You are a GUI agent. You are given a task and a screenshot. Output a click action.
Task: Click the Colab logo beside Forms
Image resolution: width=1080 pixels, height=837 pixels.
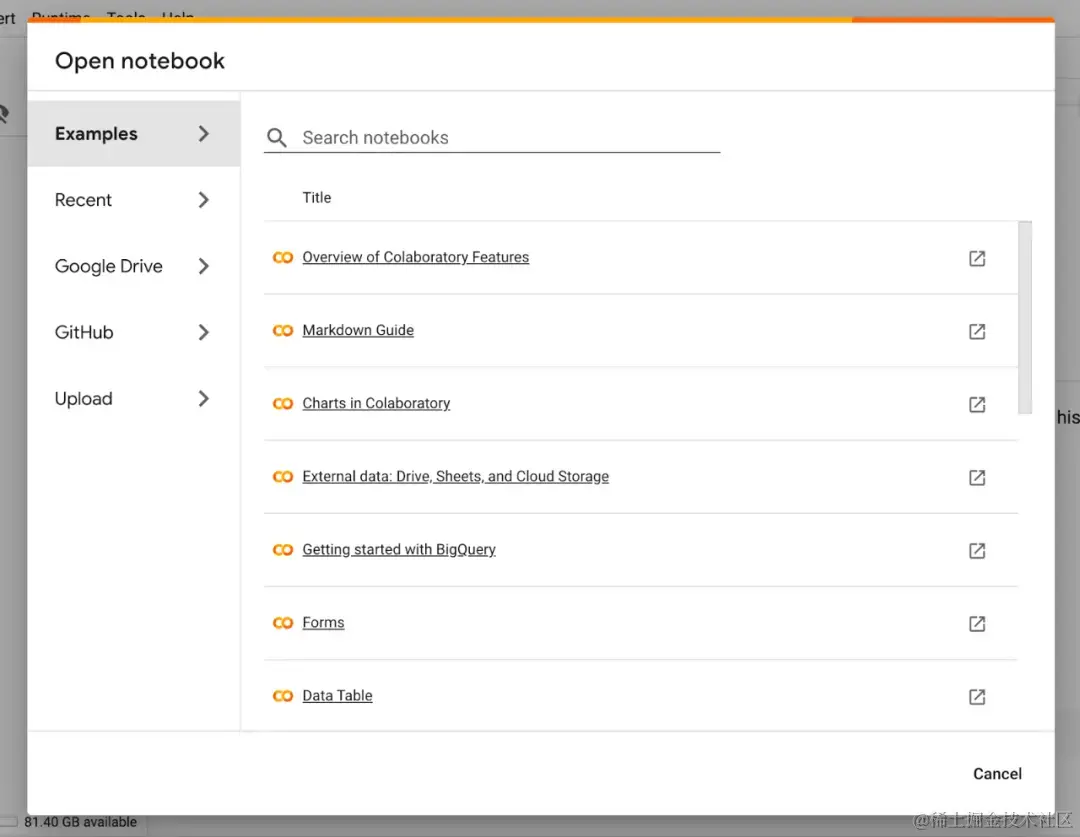283,623
